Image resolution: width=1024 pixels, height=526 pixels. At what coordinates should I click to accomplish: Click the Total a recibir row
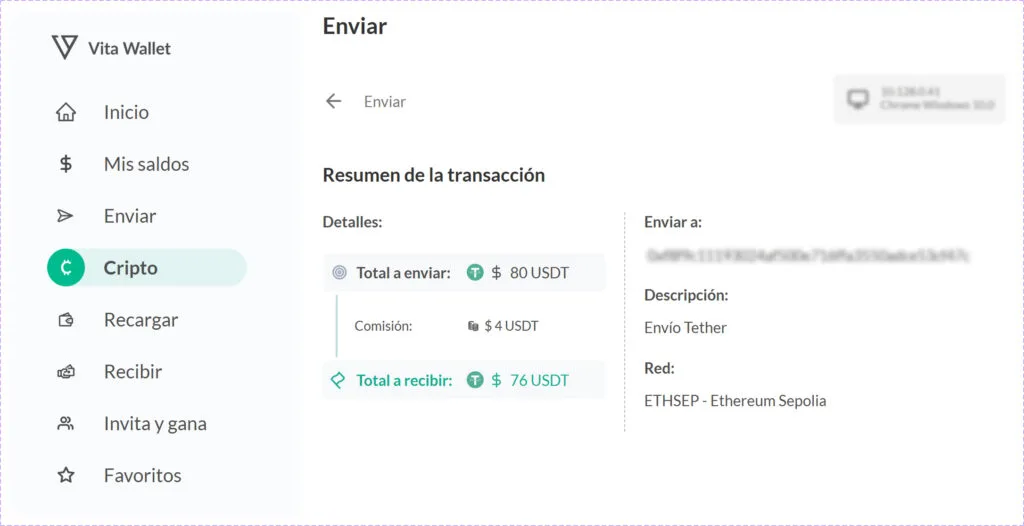(464, 380)
